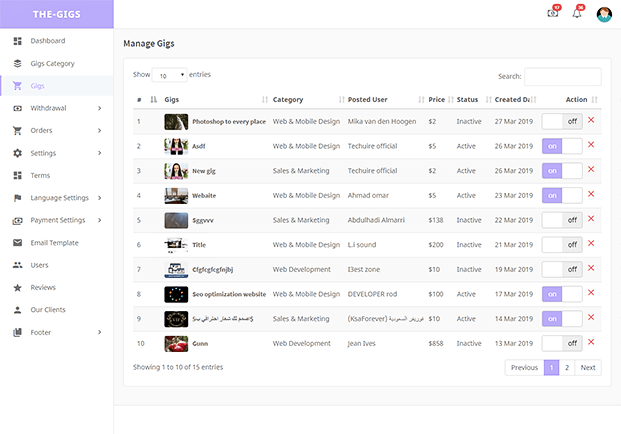Click the Email Template envelope icon
621x434 pixels.
(x=17, y=243)
